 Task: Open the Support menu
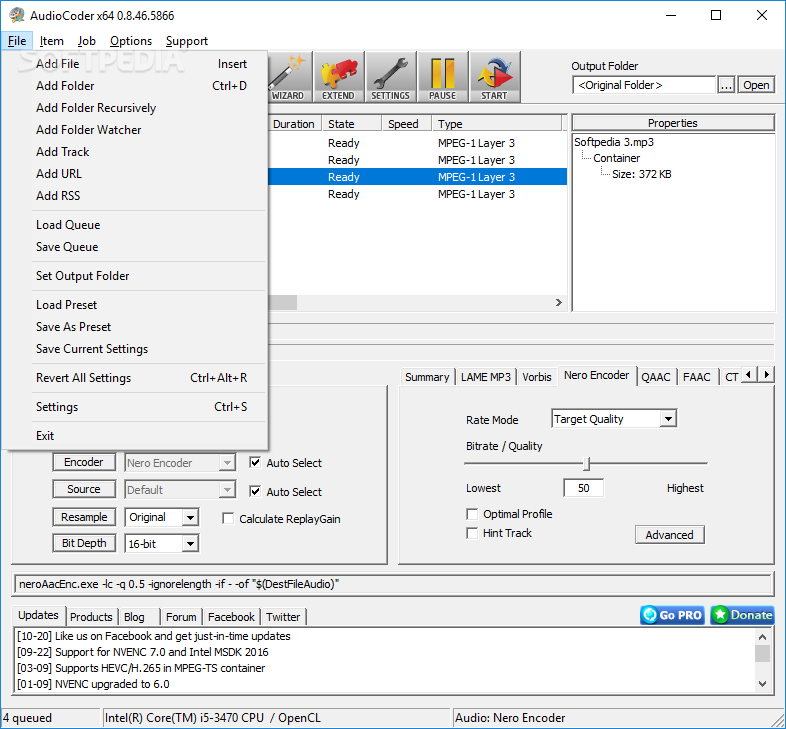(186, 41)
